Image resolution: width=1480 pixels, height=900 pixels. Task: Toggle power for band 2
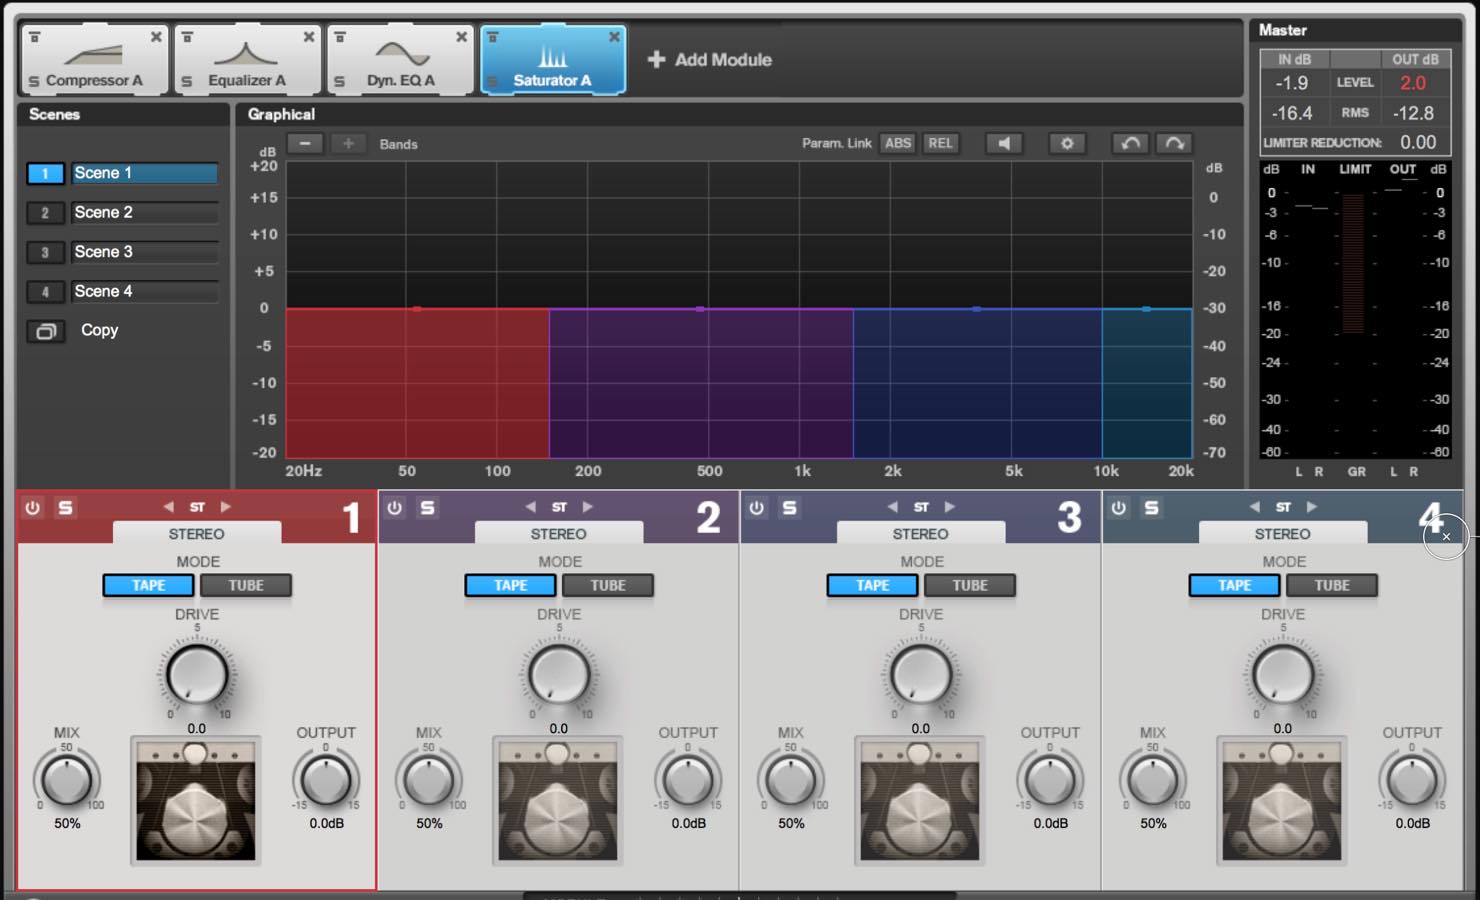click(395, 508)
